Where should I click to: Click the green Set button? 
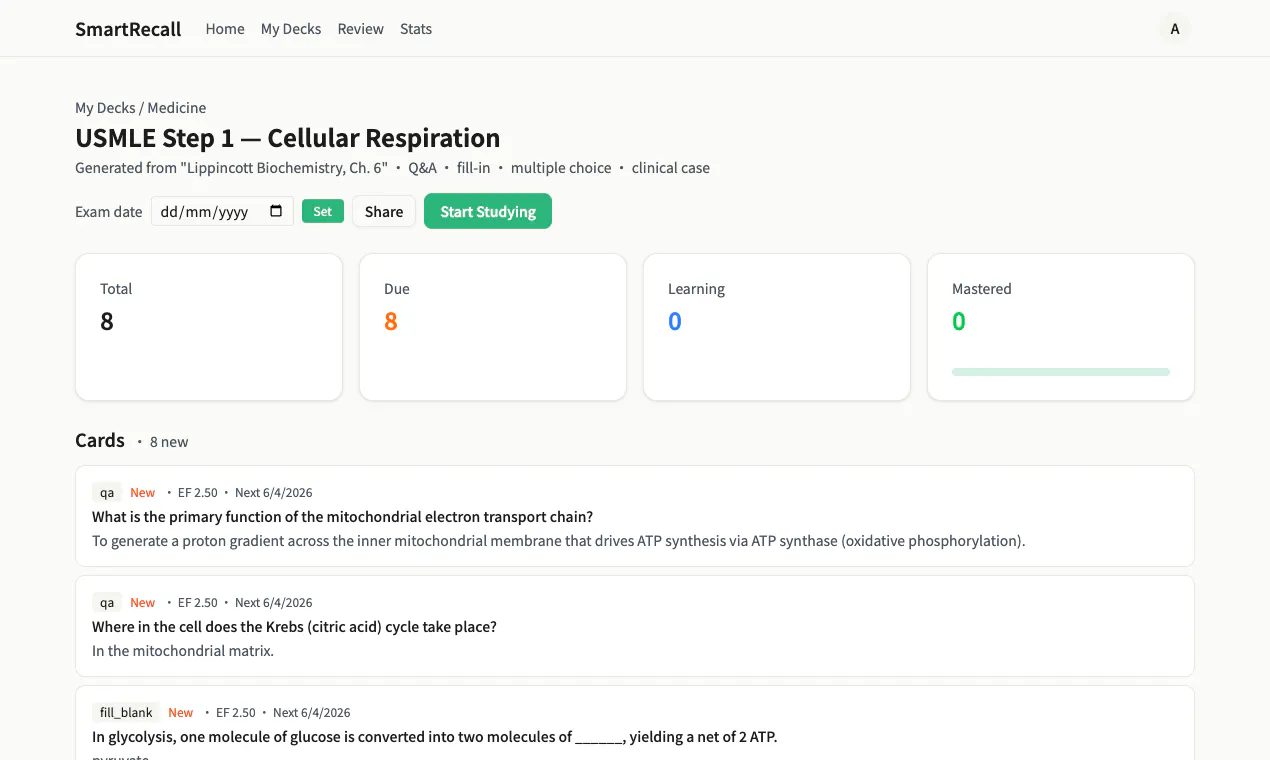coord(323,211)
